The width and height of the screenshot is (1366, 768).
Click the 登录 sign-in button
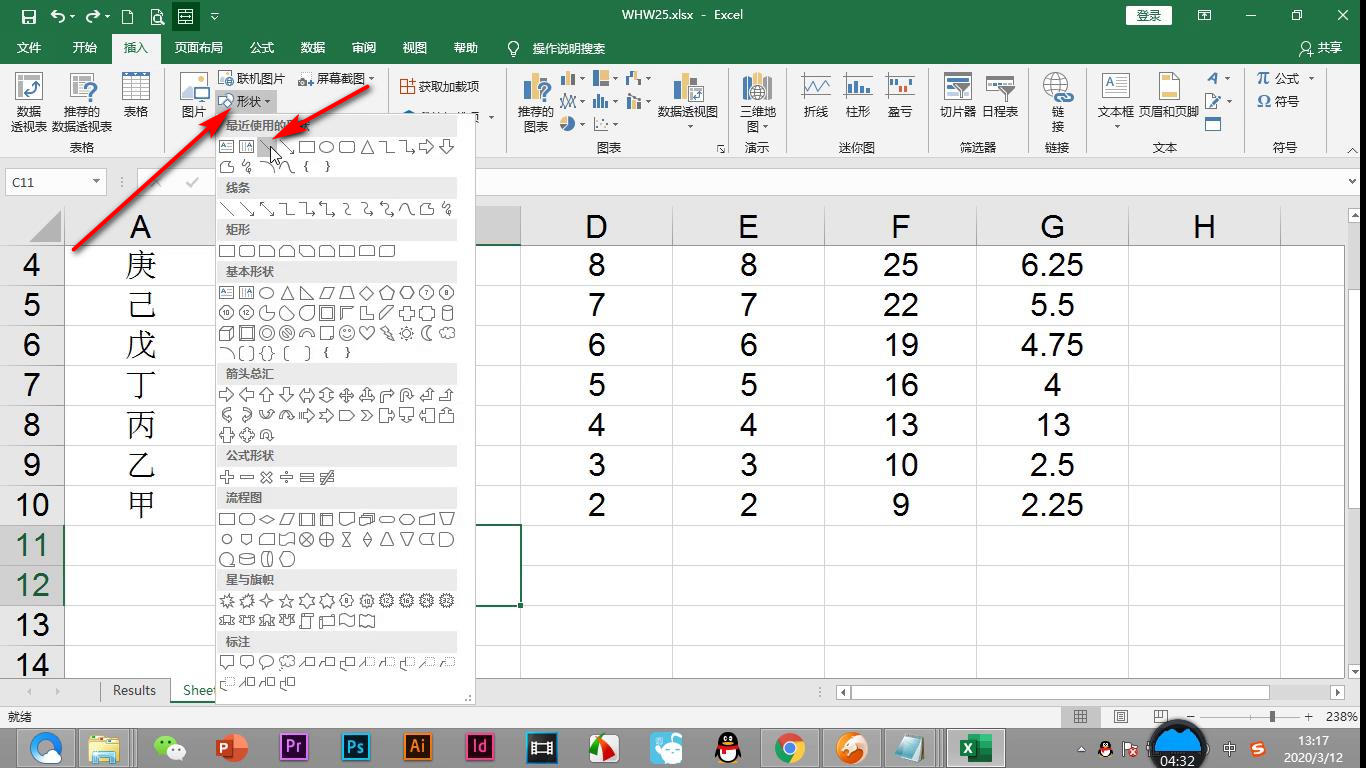point(1149,15)
